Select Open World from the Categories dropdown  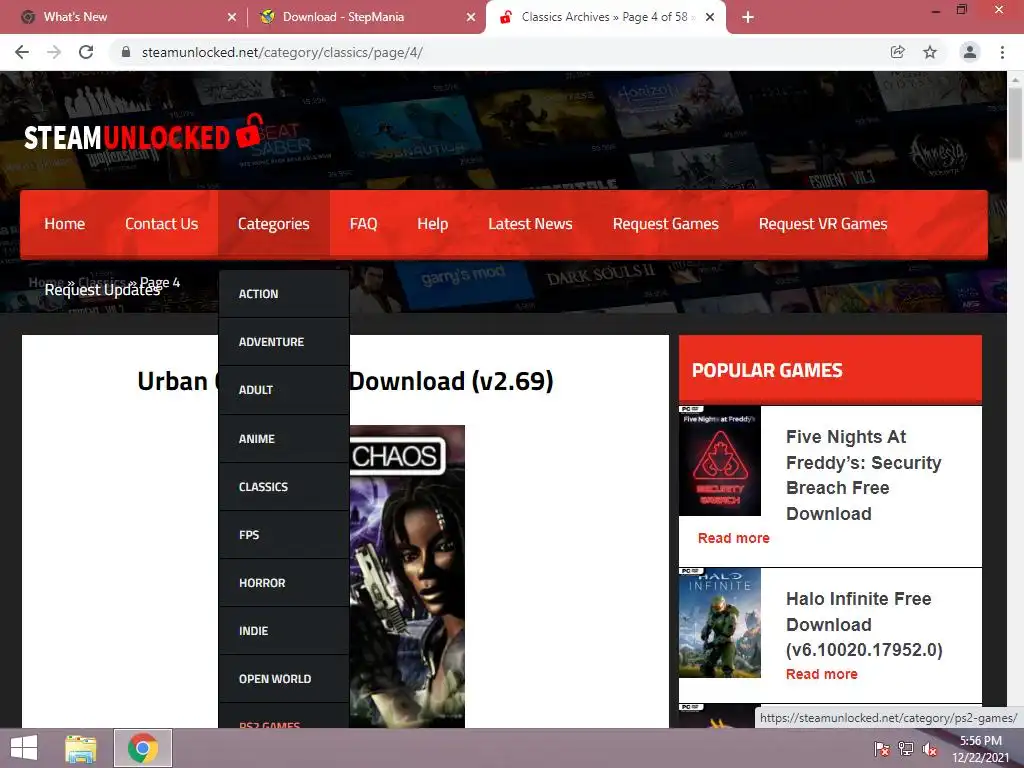(284, 679)
